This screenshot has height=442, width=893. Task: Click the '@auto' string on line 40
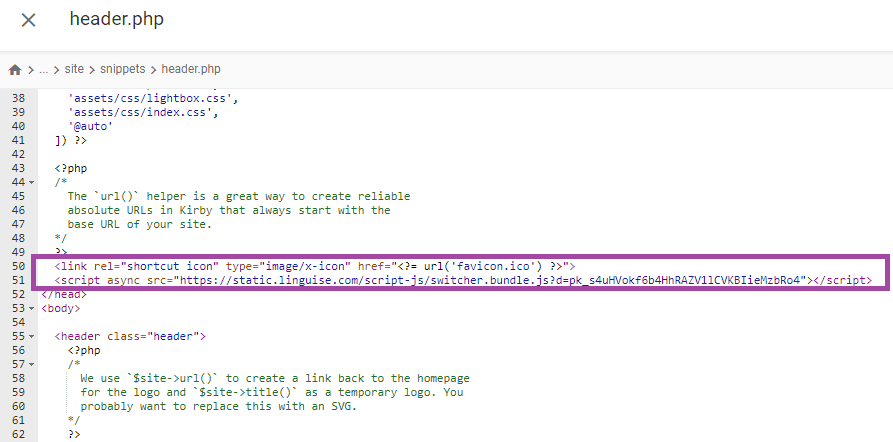pyautogui.click(x=90, y=126)
